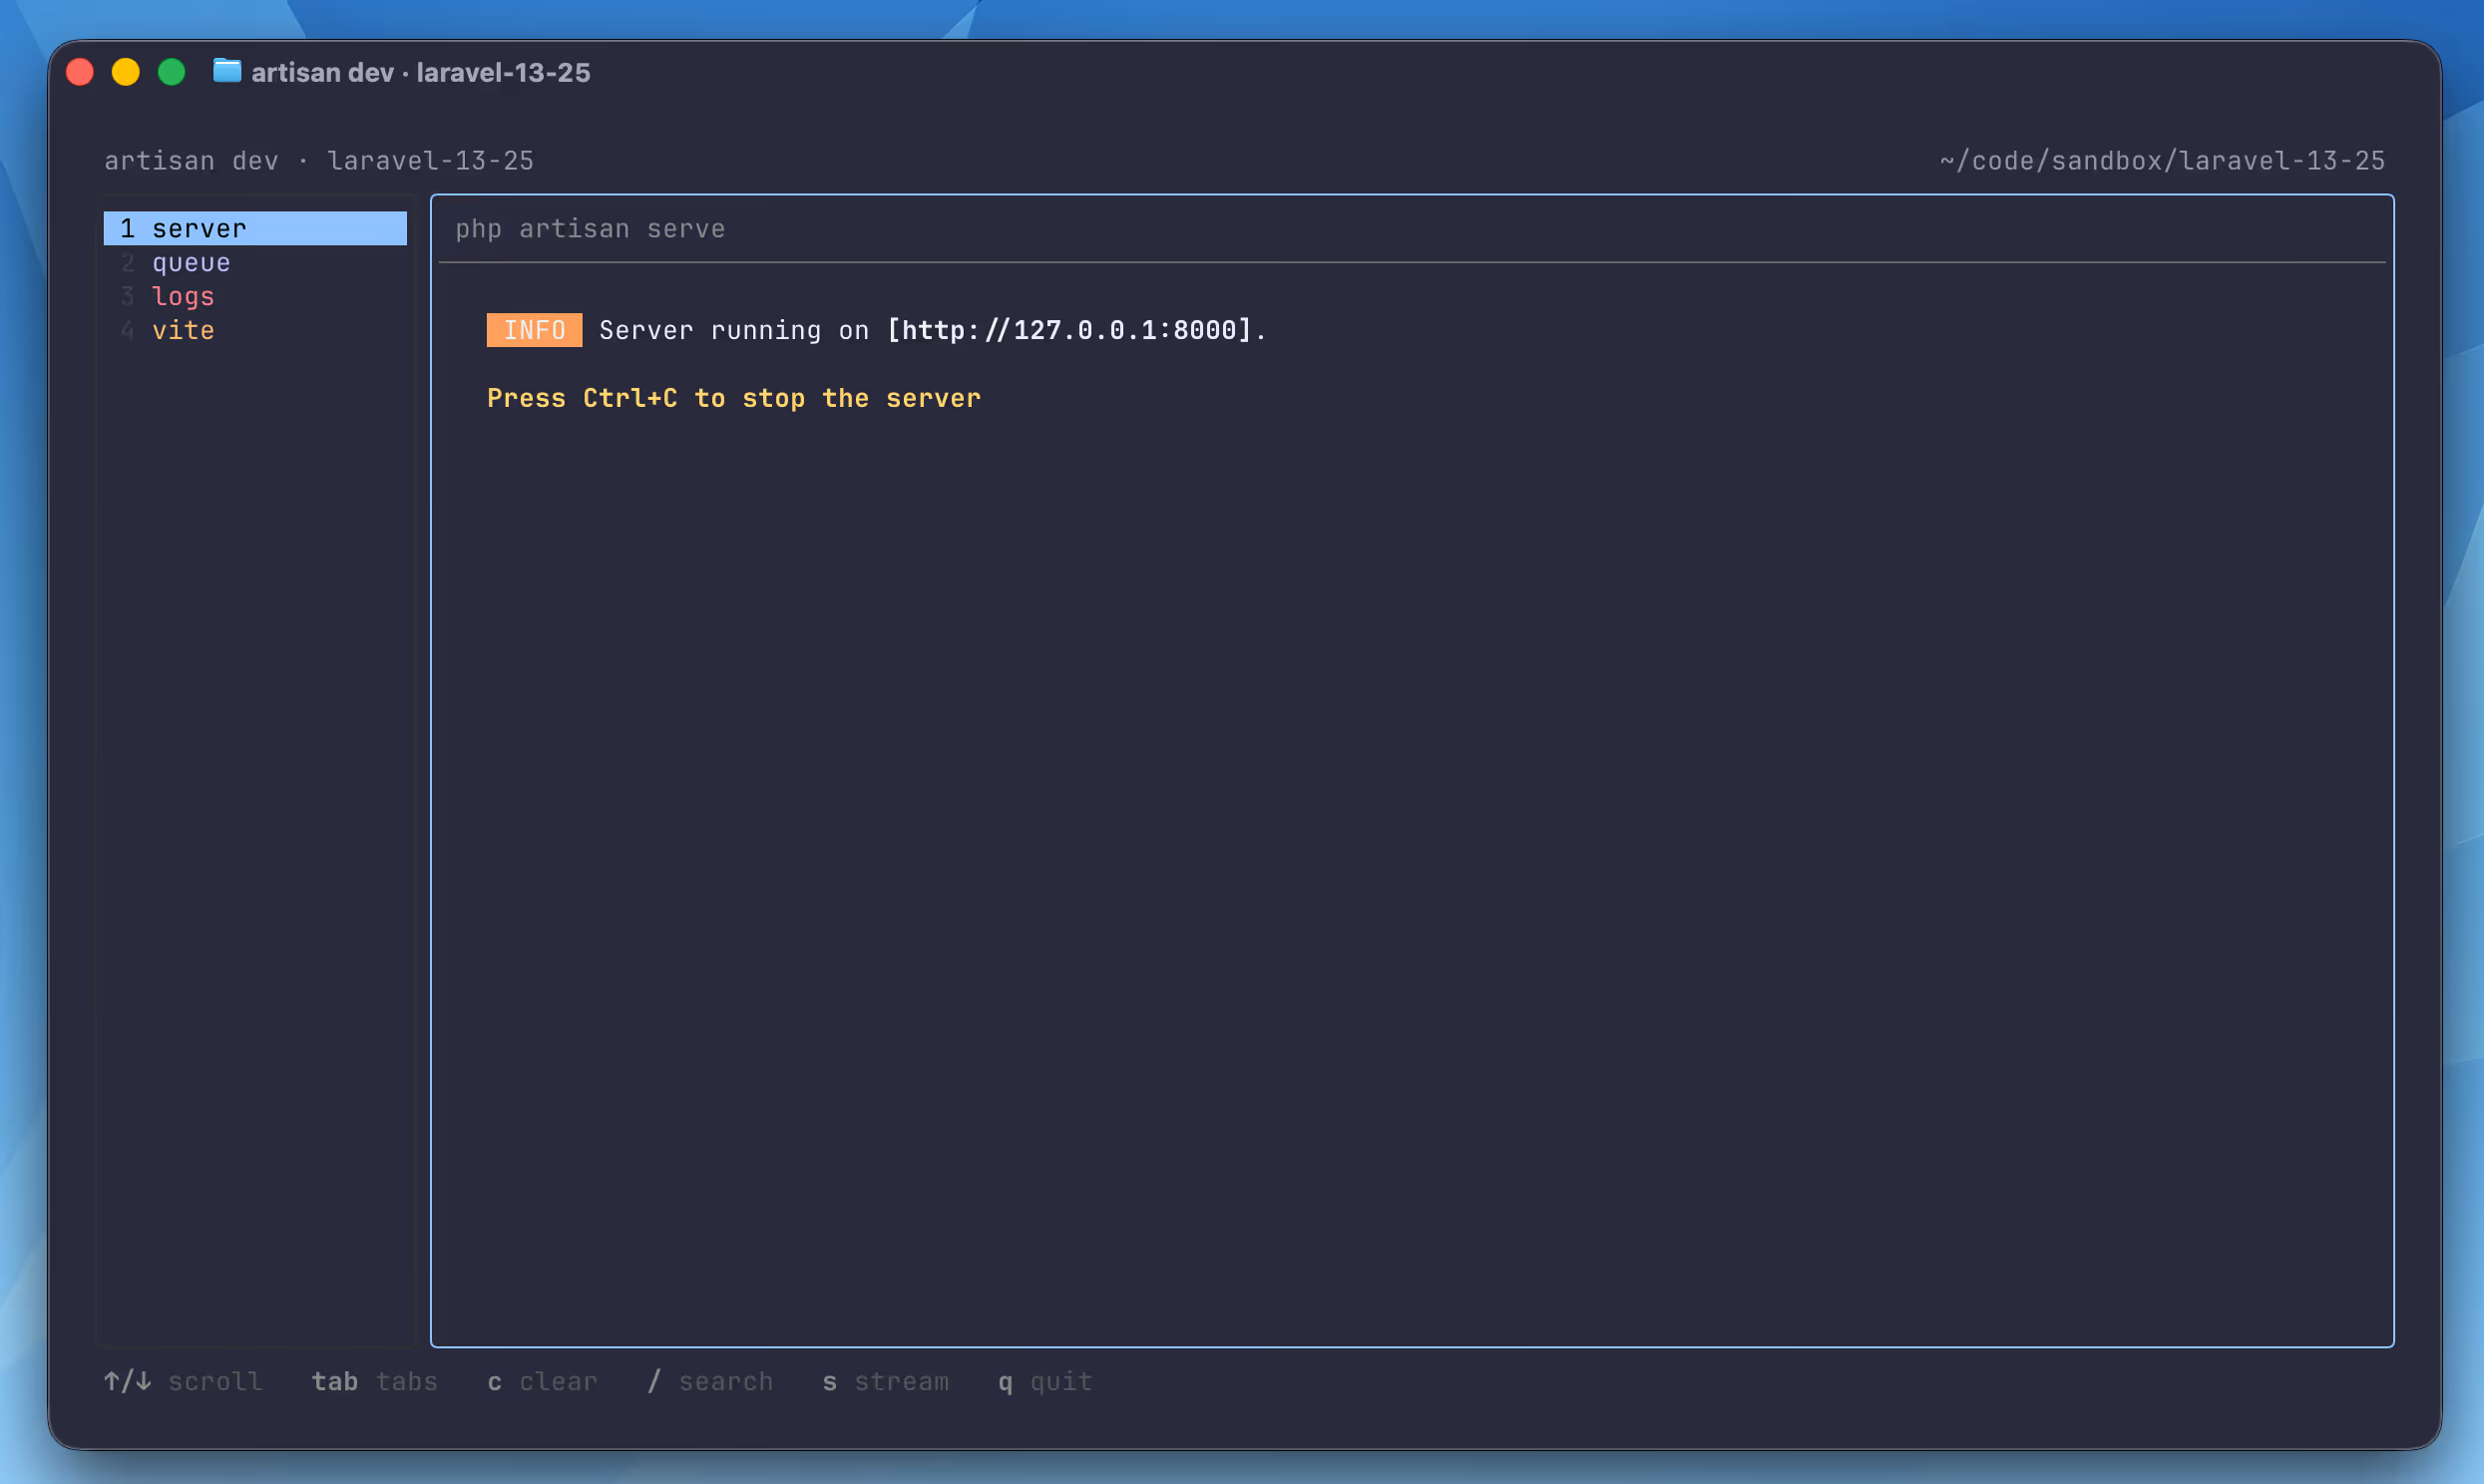Select the server tab in the sidebar

(255, 228)
